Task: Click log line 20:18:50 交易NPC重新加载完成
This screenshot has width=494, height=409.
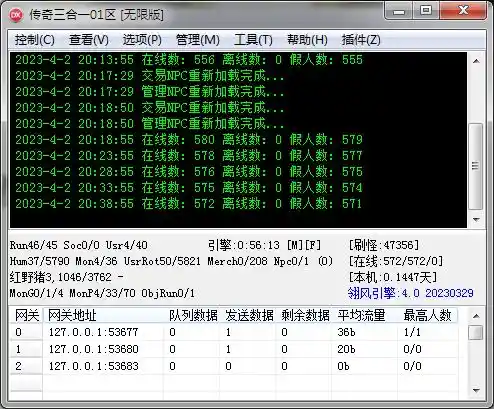Action: [x=150, y=108]
